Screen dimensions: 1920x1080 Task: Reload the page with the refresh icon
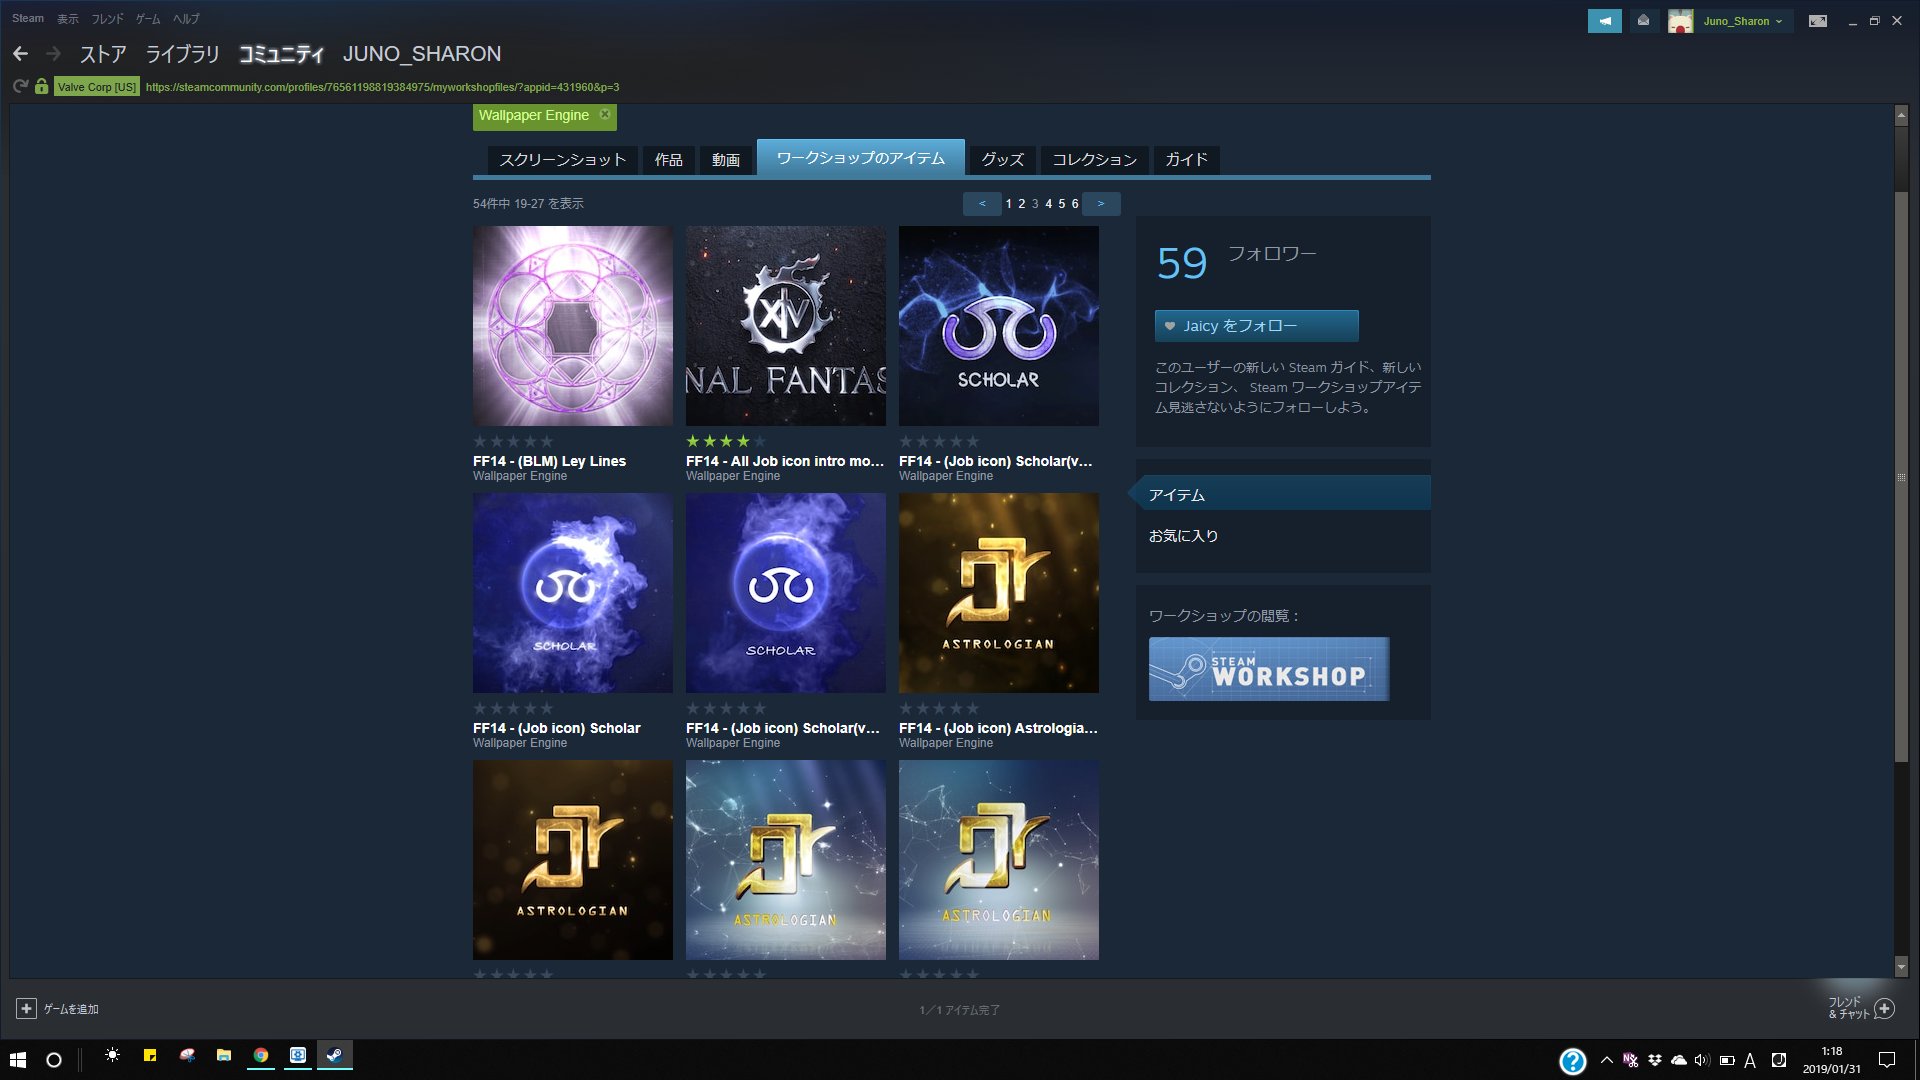tap(20, 87)
